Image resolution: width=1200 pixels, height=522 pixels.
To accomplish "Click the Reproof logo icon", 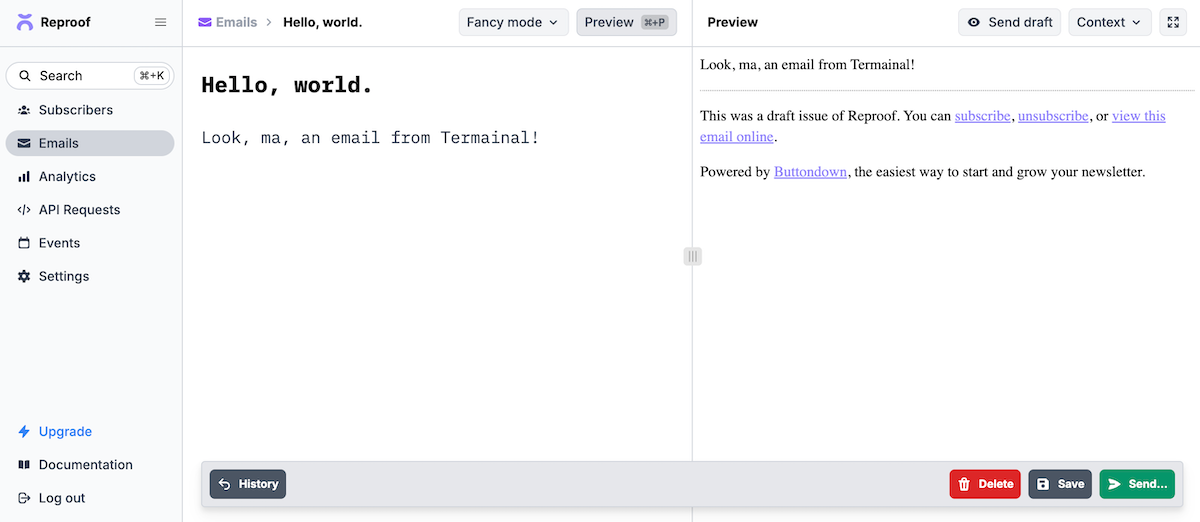I will (x=25, y=22).
